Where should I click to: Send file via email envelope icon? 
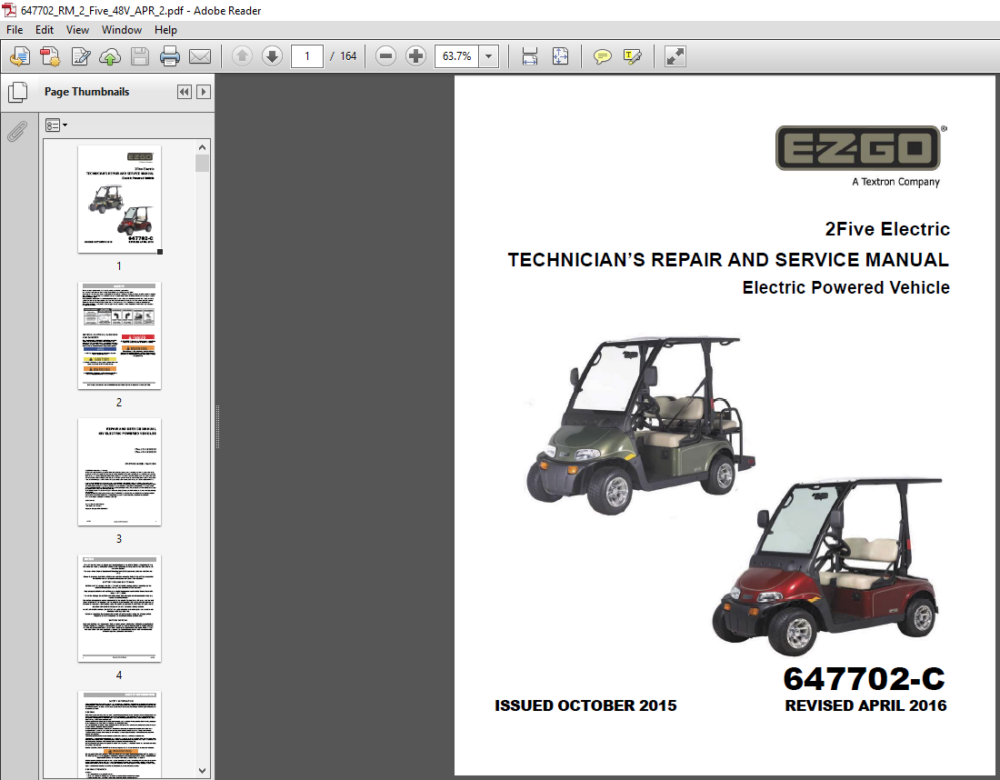pyautogui.click(x=200, y=57)
